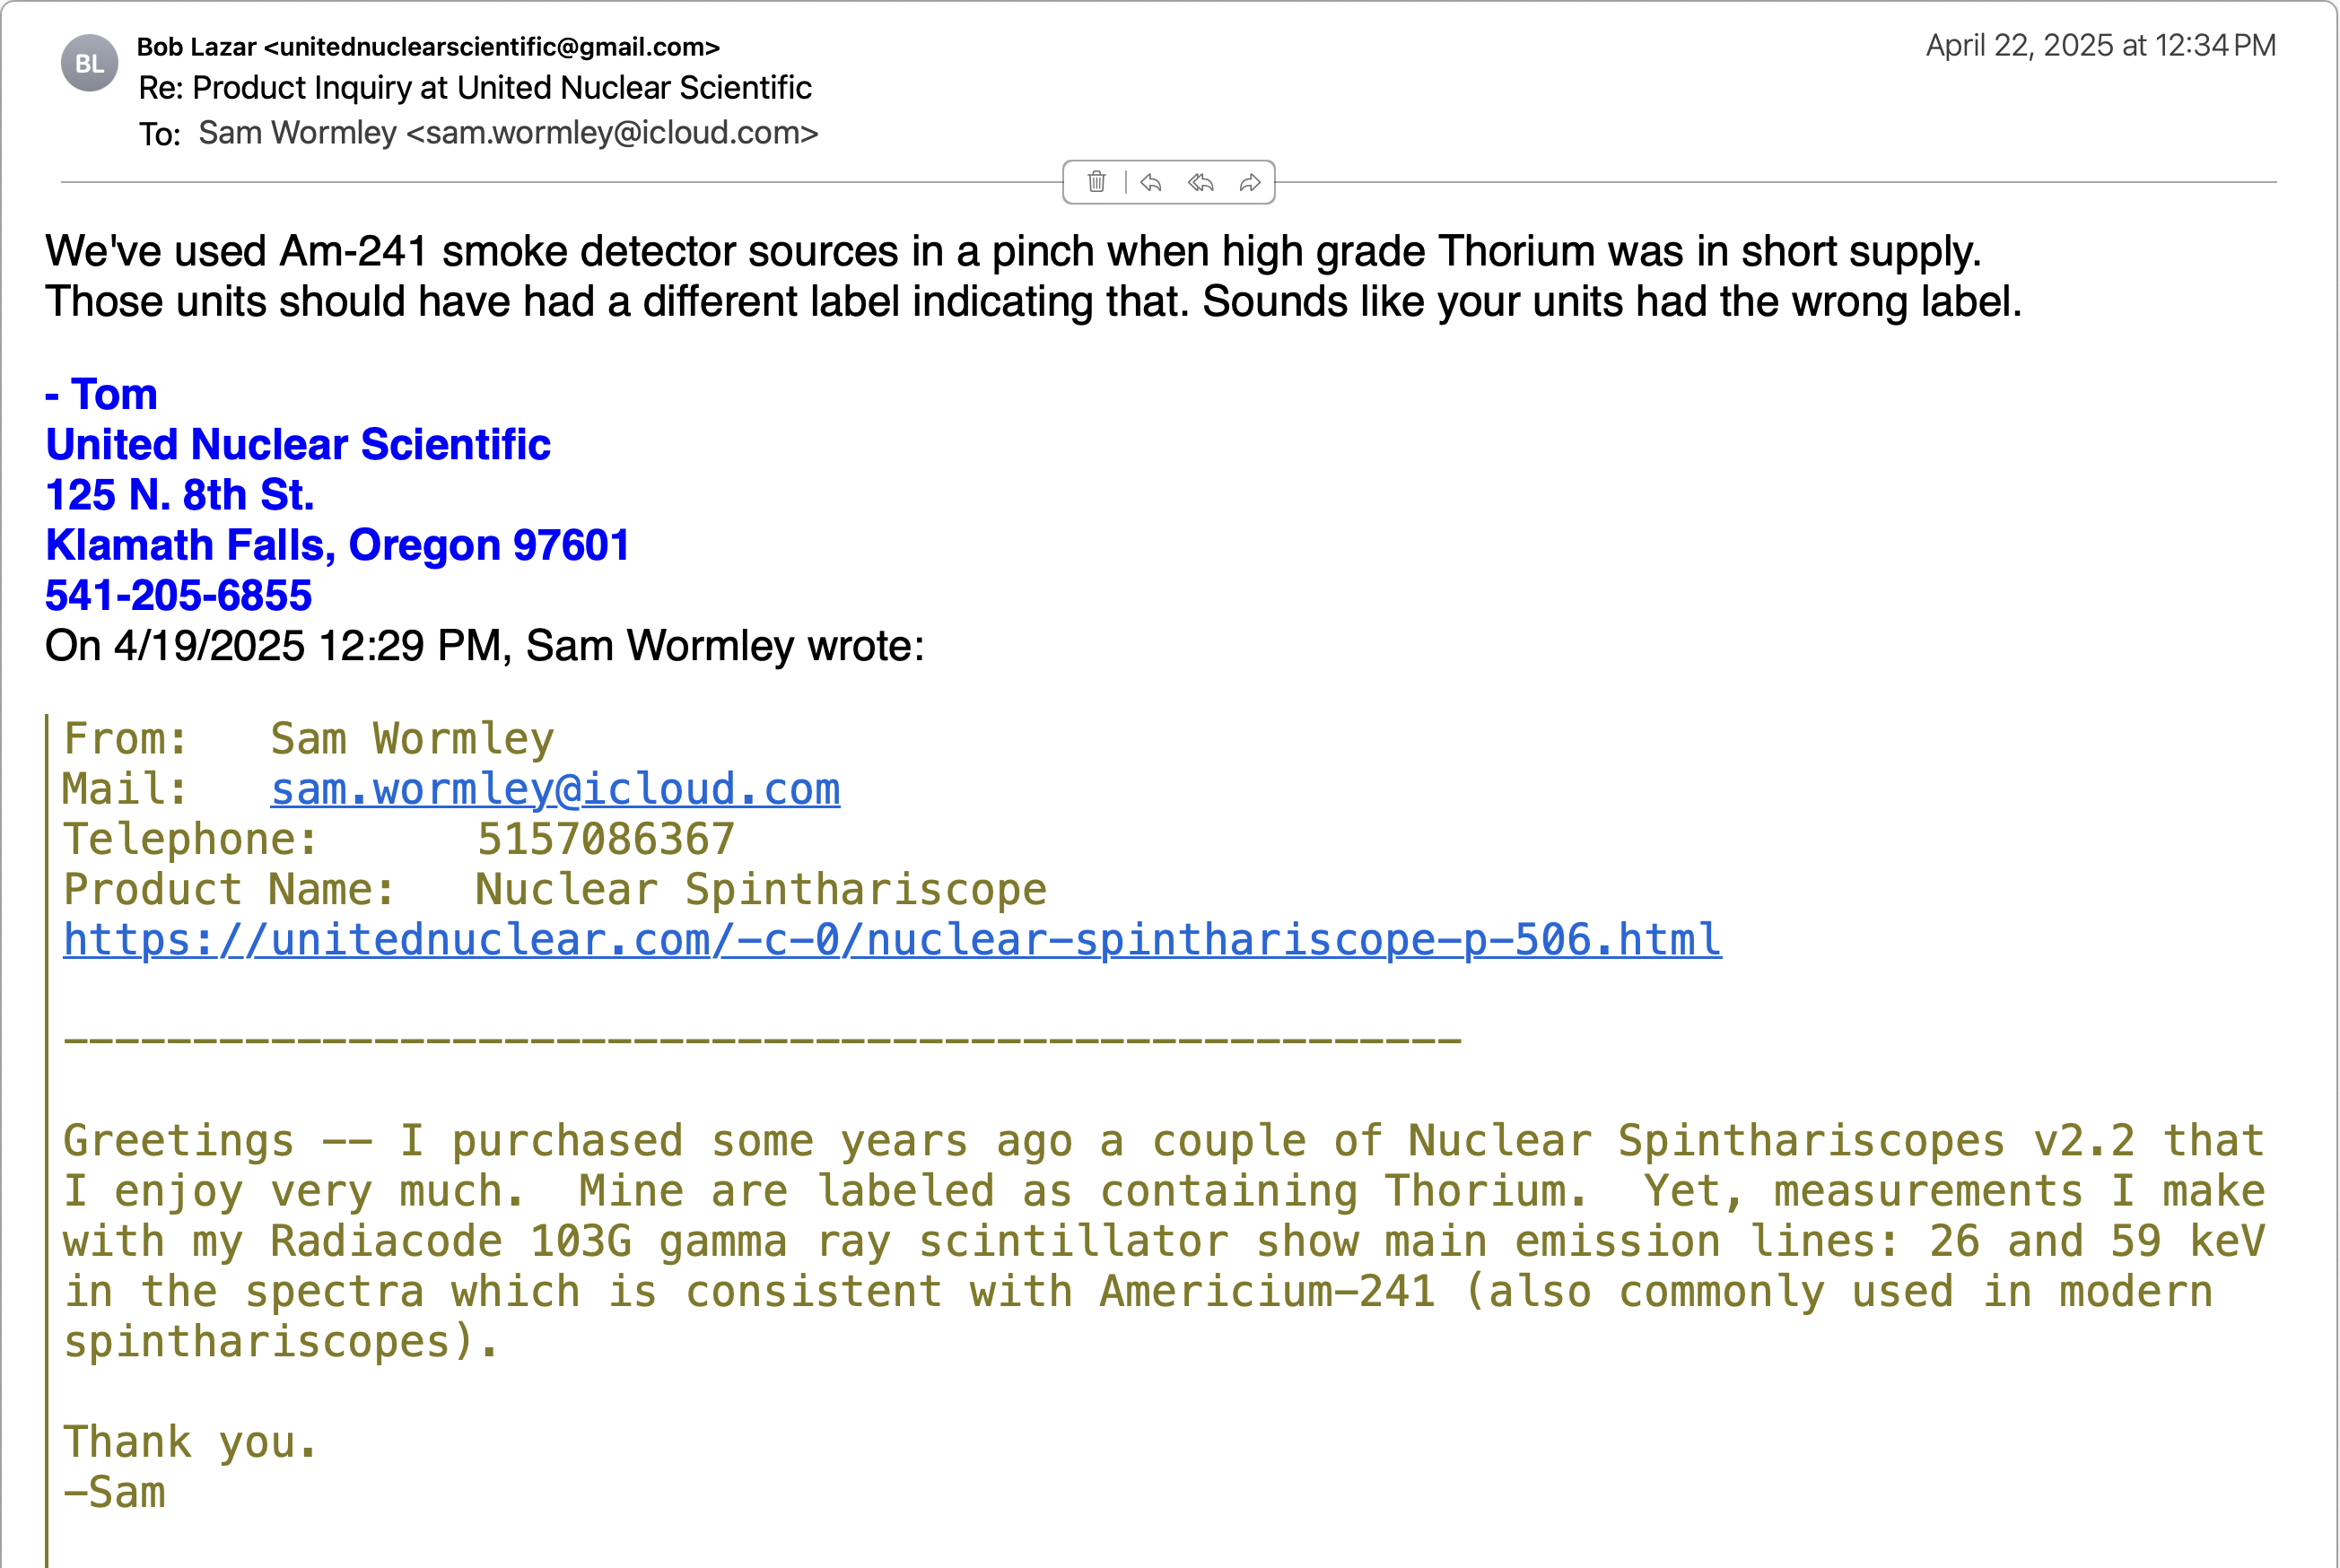This screenshot has width=2340, height=1568.
Task: Click the United Nuclear Scientific signature text
Action: click(298, 445)
